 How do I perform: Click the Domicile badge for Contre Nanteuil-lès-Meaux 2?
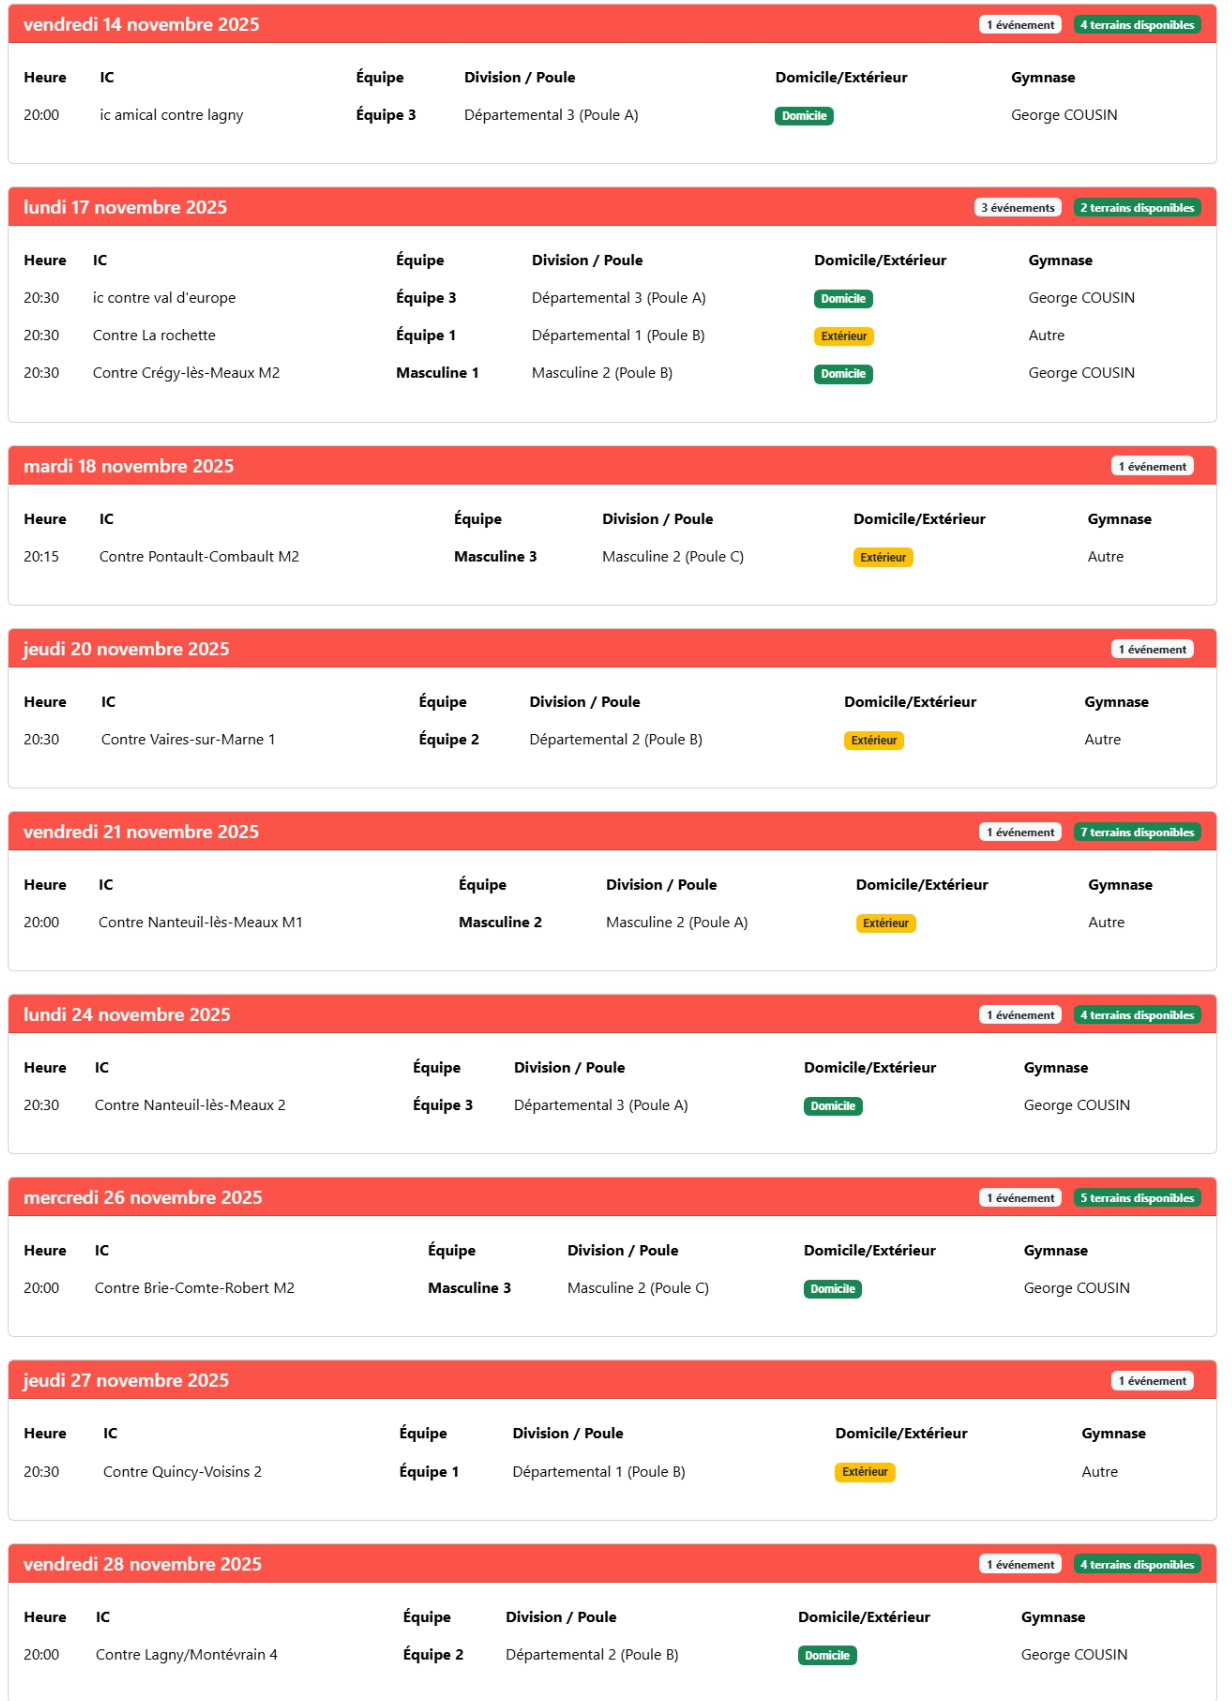coord(833,1106)
